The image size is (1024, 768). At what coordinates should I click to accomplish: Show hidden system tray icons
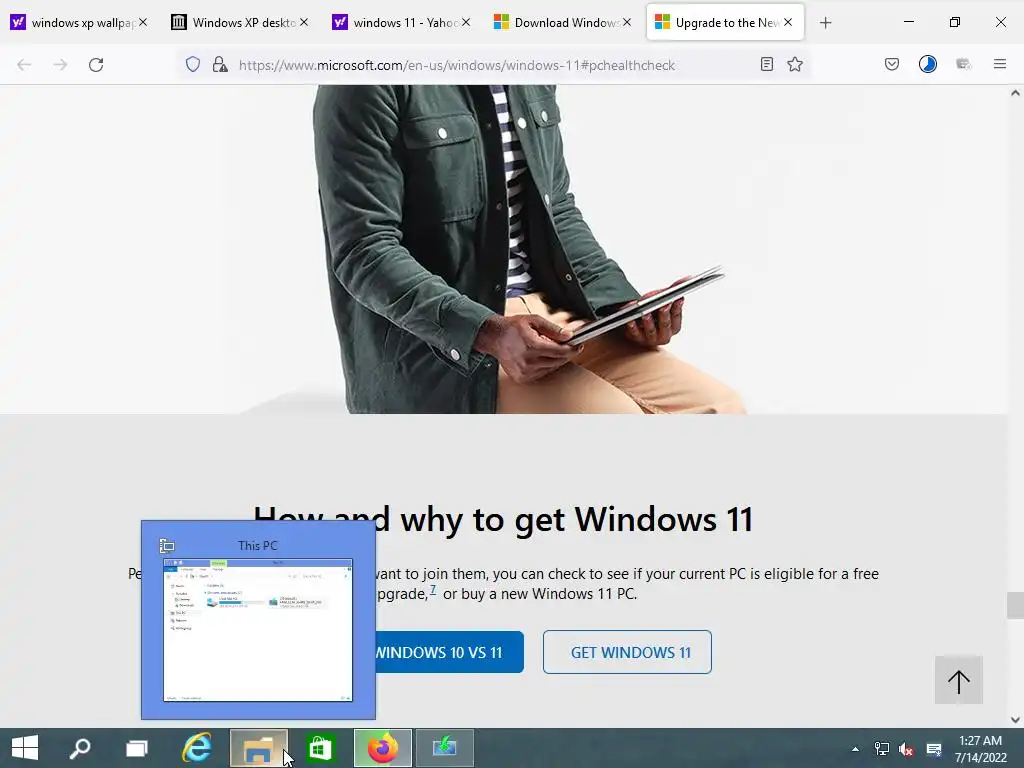pos(855,749)
